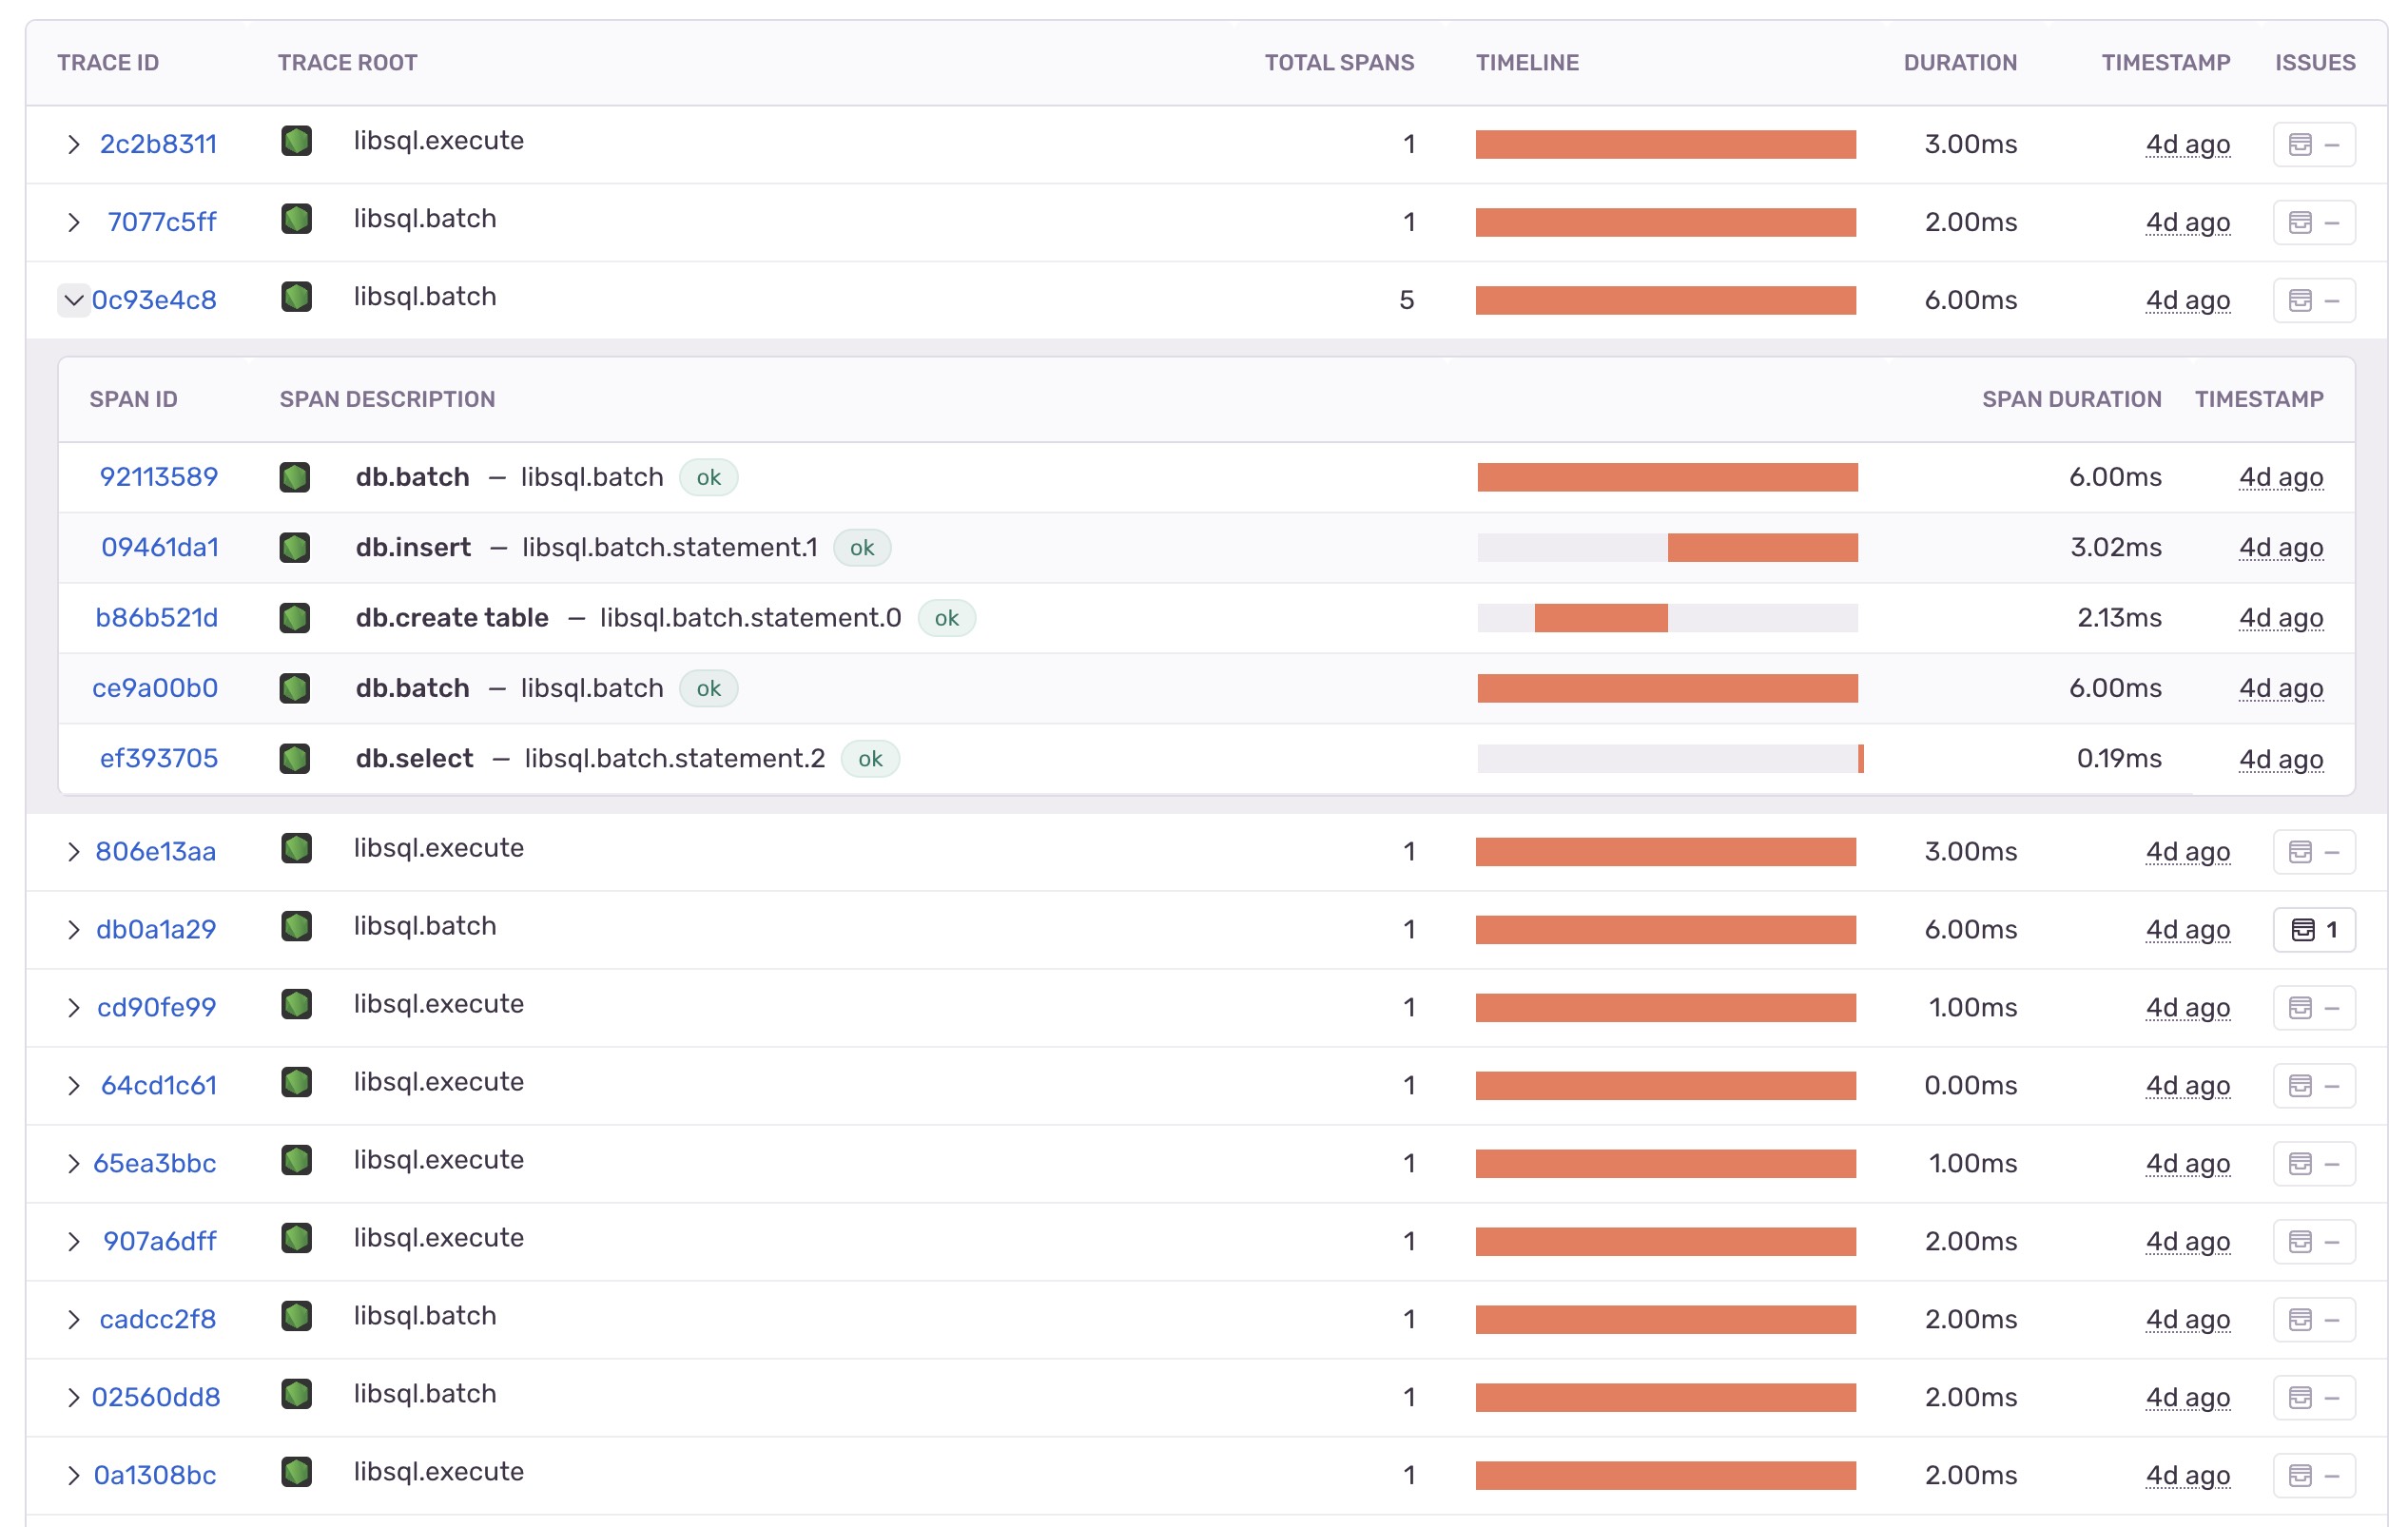Click ok status badge on db.select span
2408x1527 pixels.
click(869, 759)
